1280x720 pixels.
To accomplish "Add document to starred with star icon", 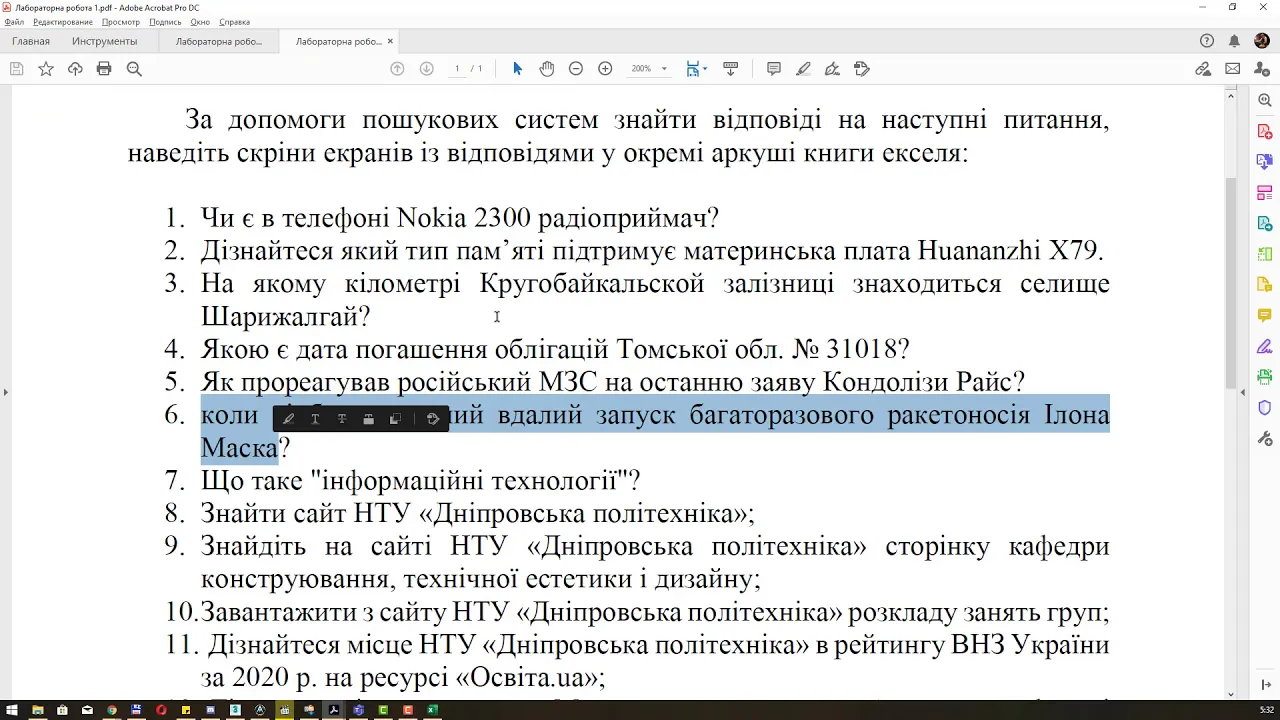I will pos(46,69).
